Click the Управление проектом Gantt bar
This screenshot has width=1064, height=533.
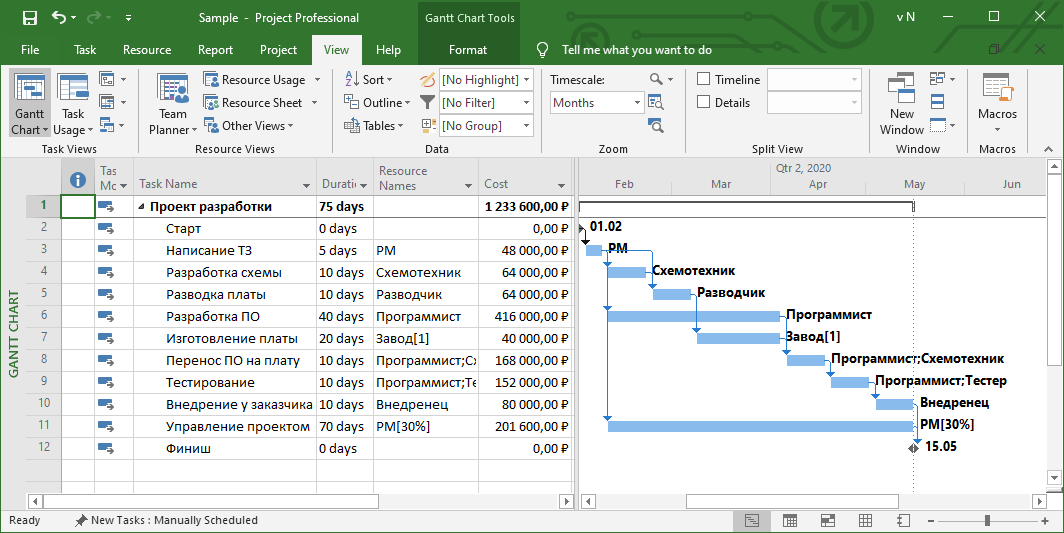click(x=760, y=426)
